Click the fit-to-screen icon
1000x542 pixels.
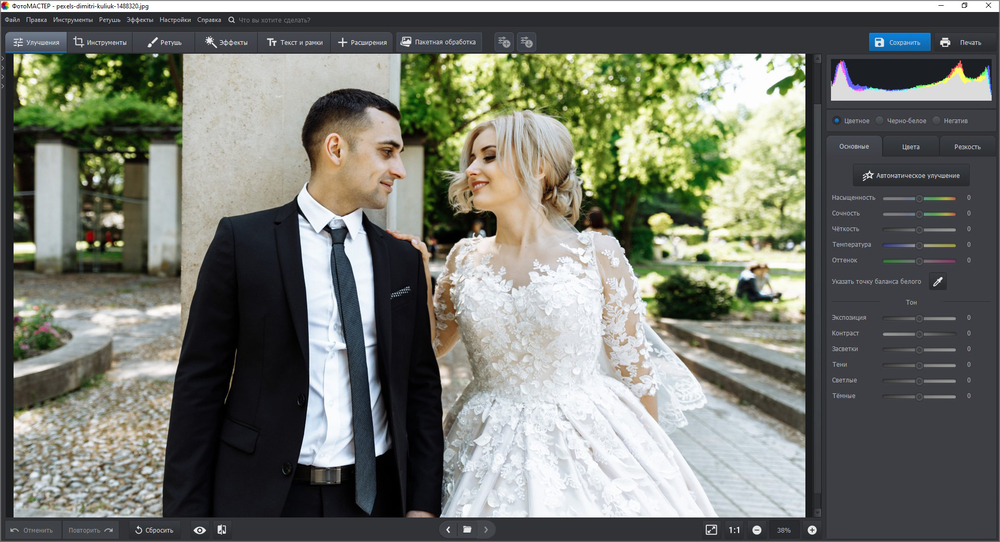(x=711, y=530)
